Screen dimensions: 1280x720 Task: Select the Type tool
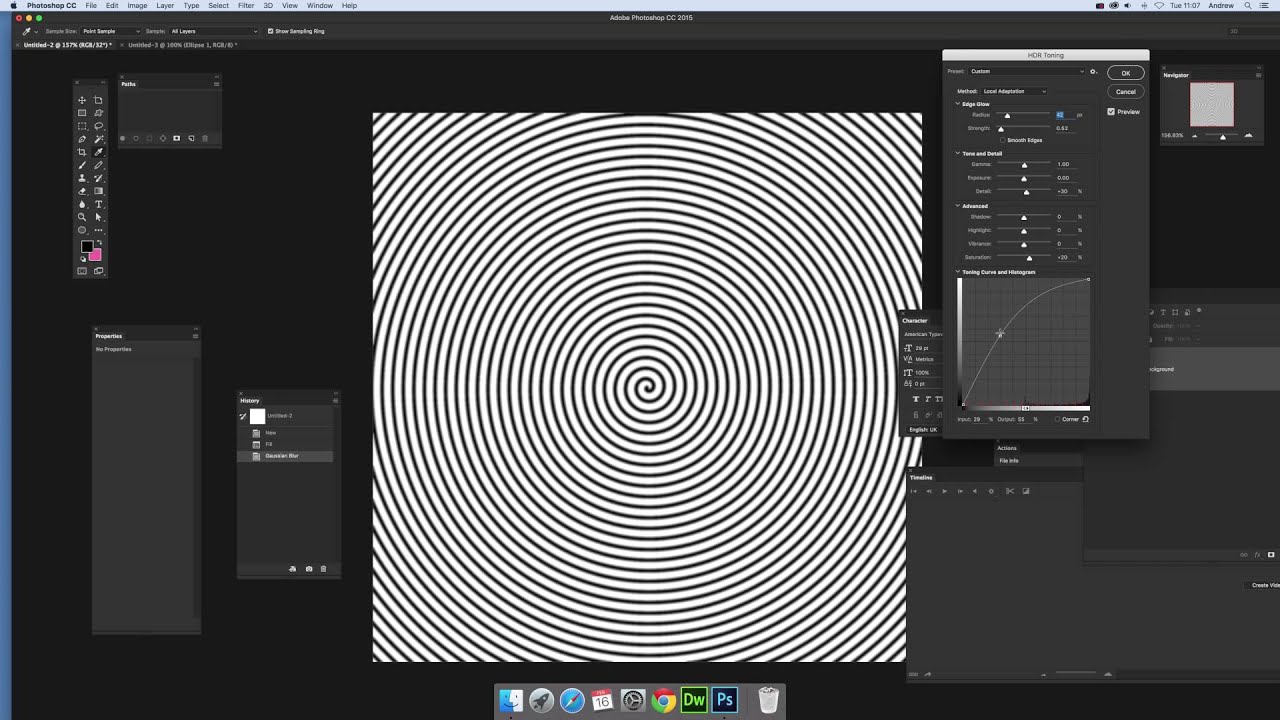(x=98, y=204)
